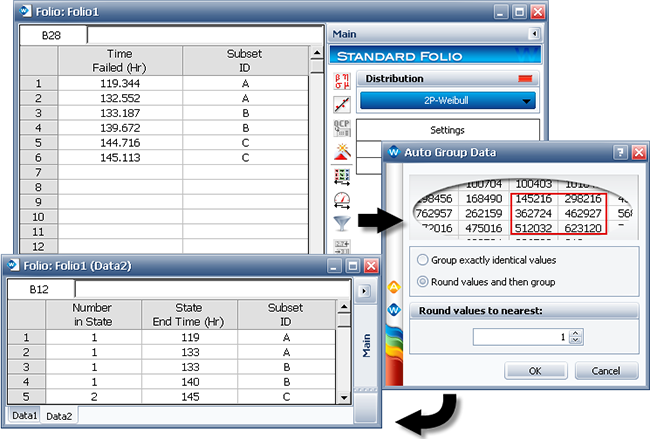
Task: Select cell containing 132.552
Action: (120, 98)
